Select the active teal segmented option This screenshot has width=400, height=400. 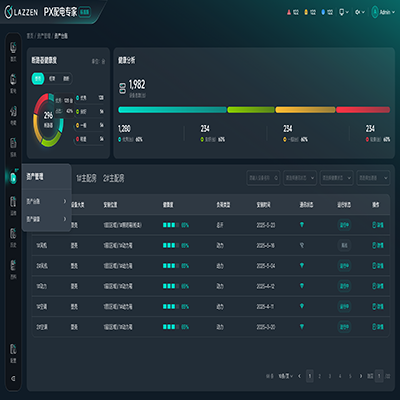38,79
